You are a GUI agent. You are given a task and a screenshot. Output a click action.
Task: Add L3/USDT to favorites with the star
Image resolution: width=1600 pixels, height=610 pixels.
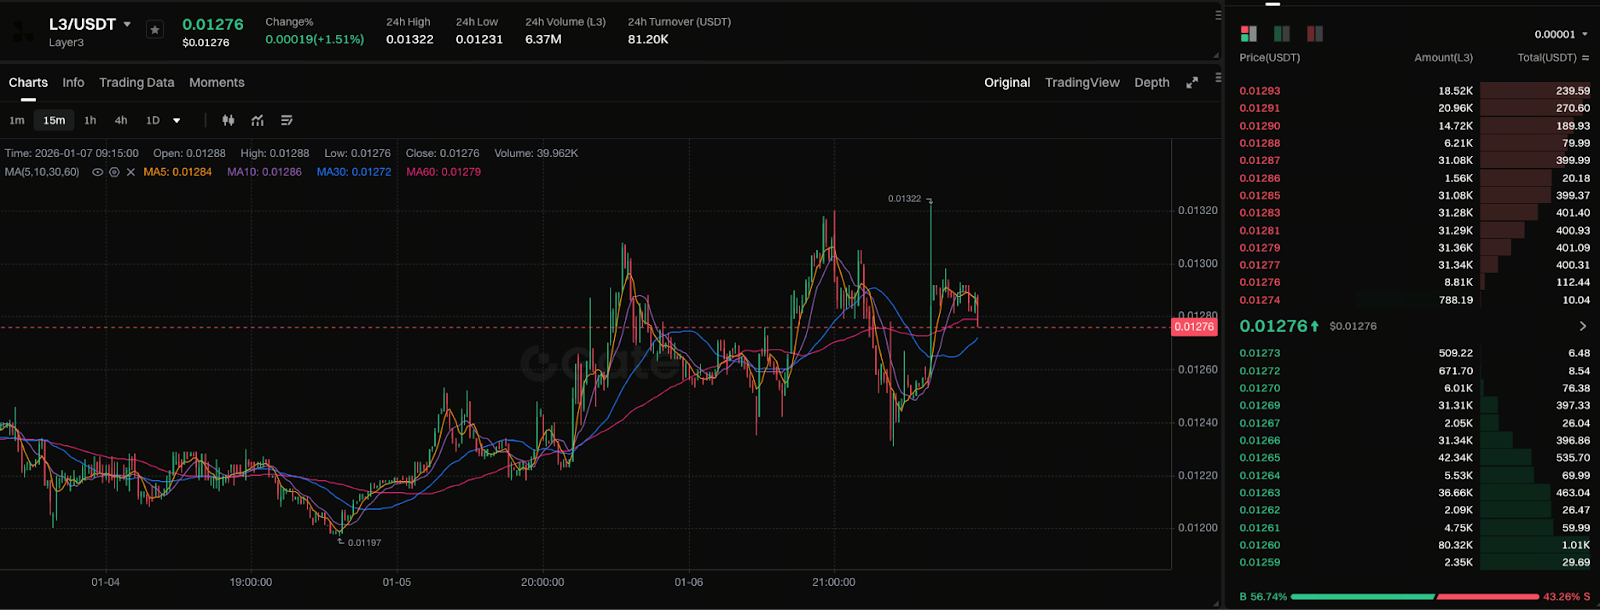154,30
